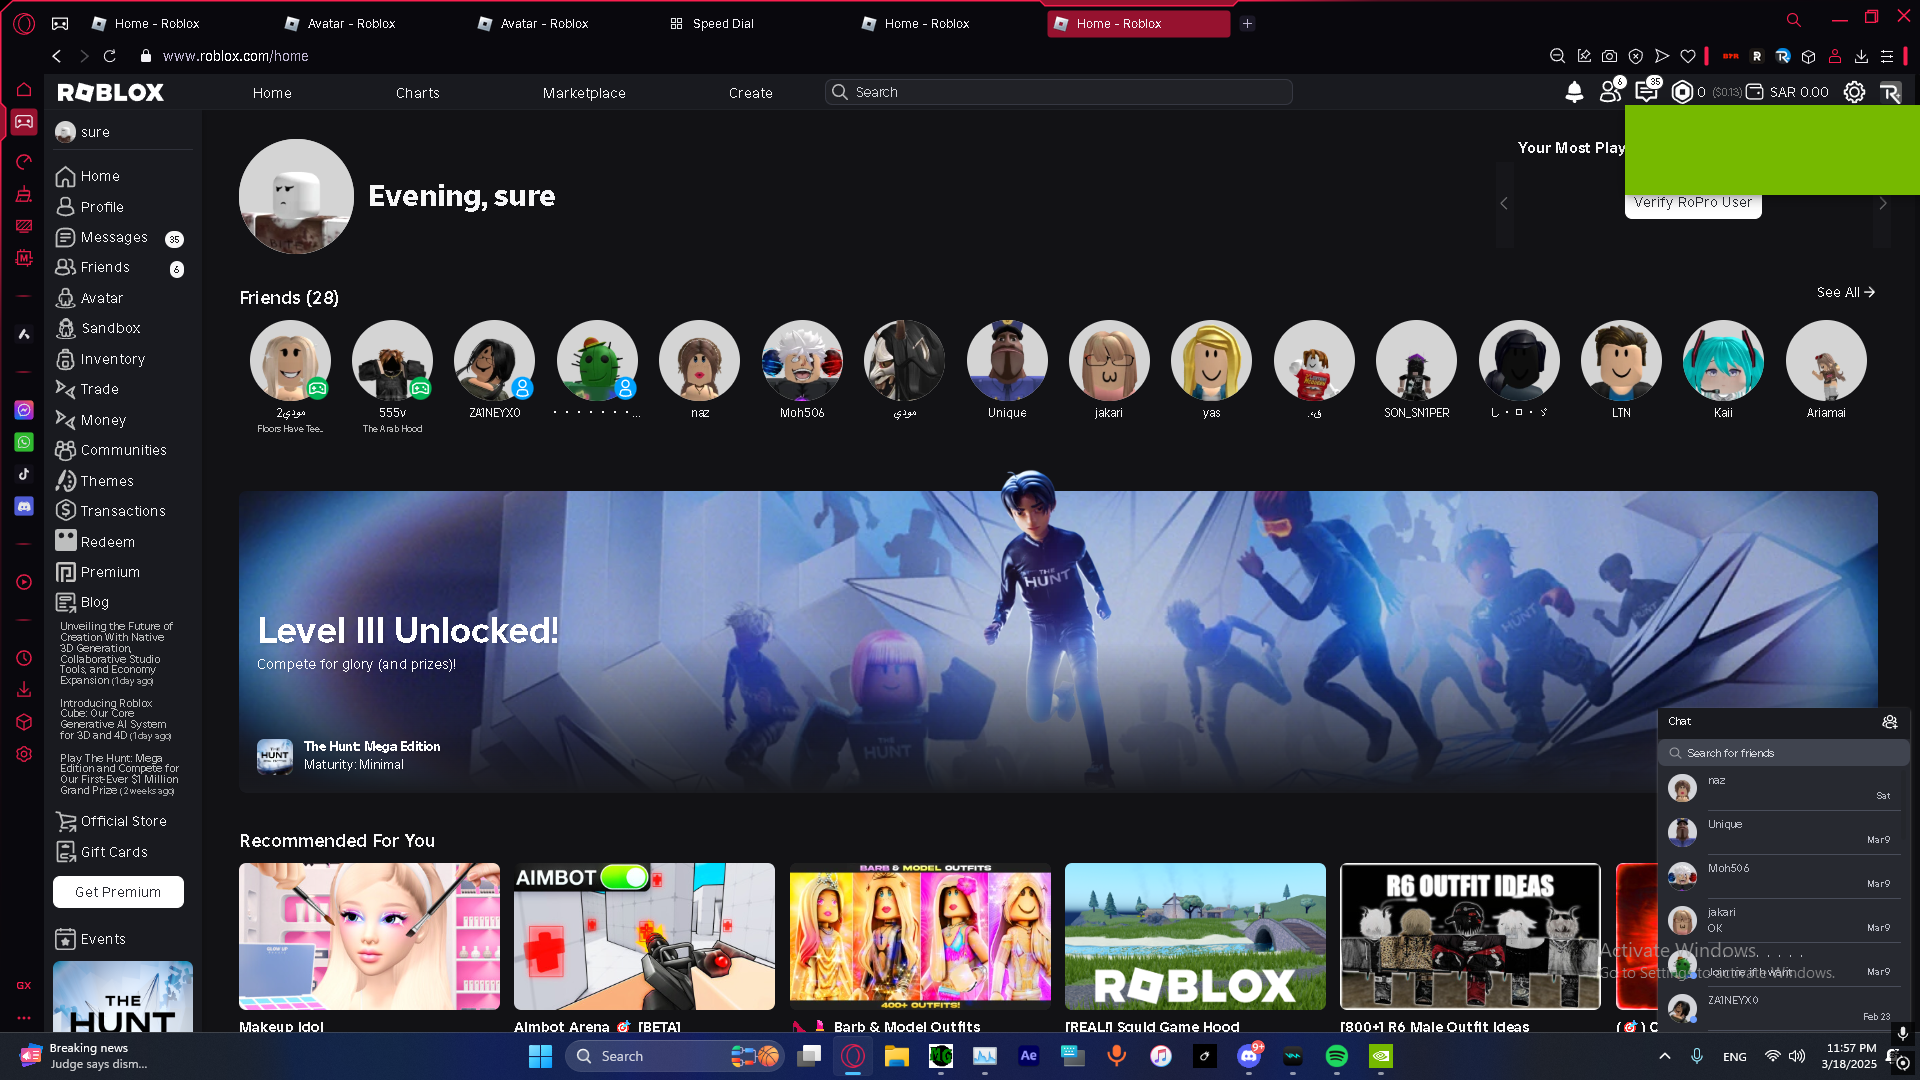The height and width of the screenshot is (1080, 1920).
Task: Open Opera sidebar history clock icon
Action: 24,658
